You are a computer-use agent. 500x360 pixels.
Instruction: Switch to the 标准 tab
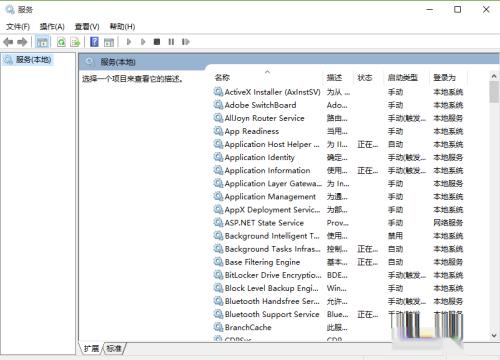pyautogui.click(x=114, y=349)
